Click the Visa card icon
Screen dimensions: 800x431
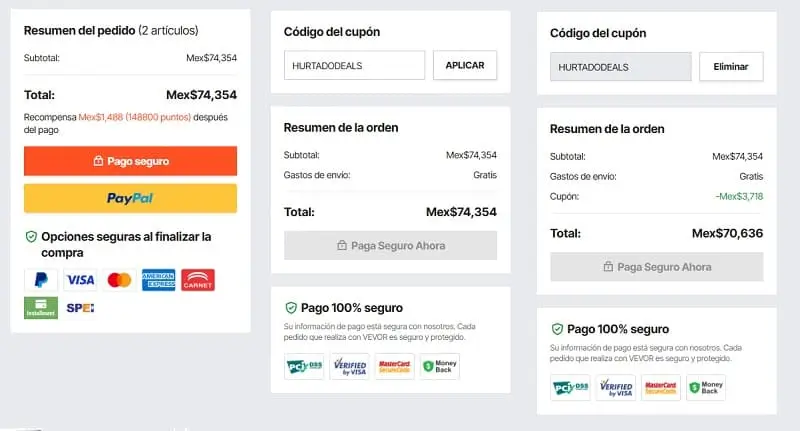click(x=80, y=280)
